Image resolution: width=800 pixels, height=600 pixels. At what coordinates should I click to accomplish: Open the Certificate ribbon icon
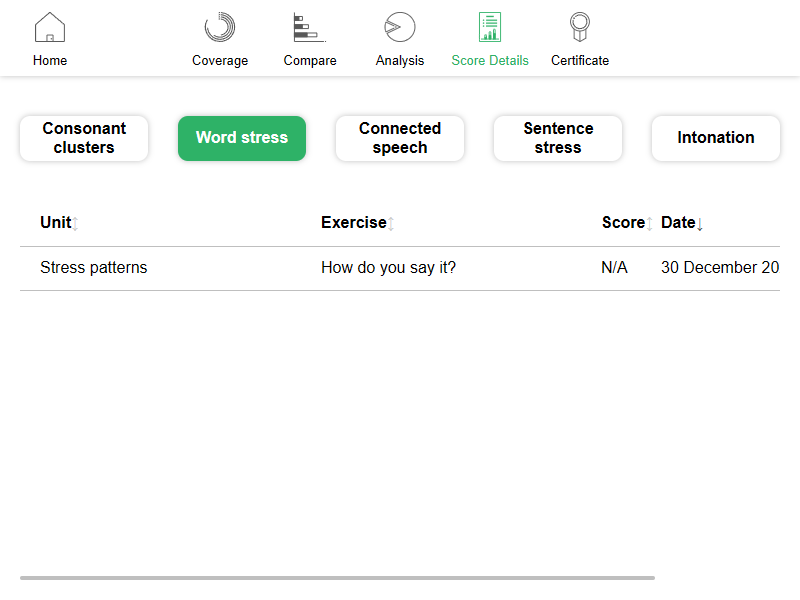(580, 28)
